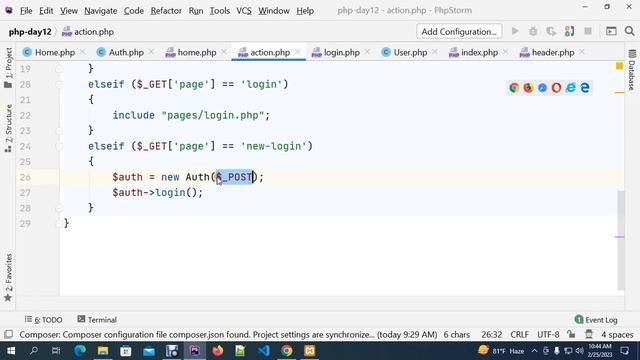Open the Window menu

273,11
